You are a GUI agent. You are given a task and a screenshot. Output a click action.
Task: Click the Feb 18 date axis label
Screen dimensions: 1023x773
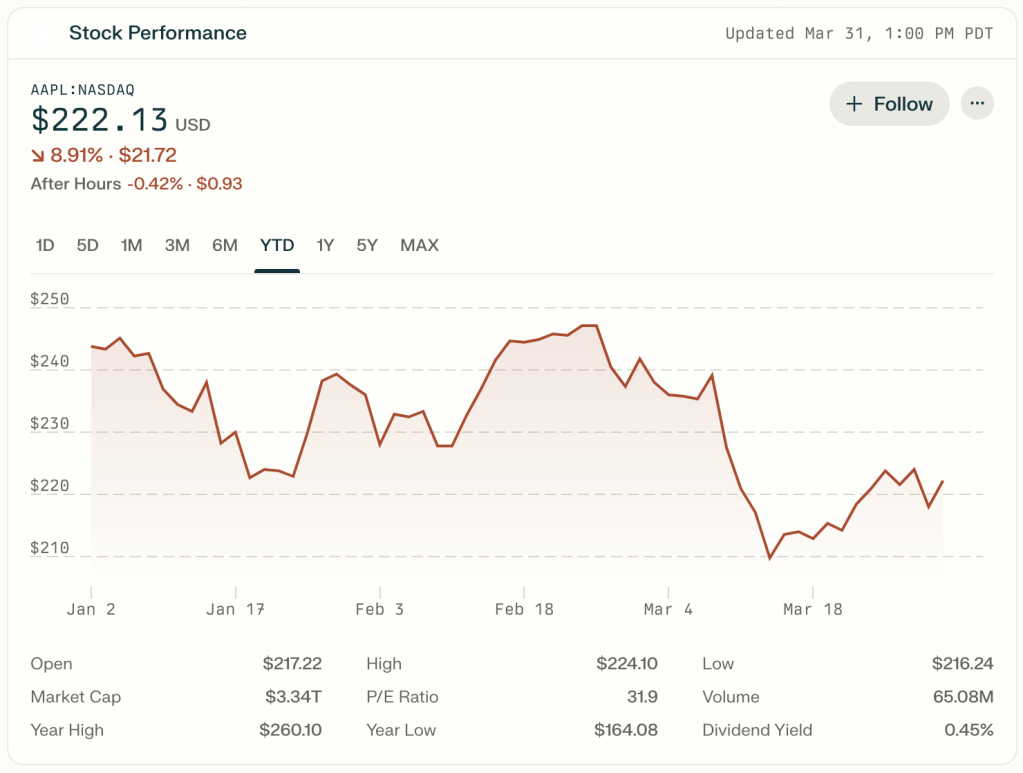click(x=524, y=609)
